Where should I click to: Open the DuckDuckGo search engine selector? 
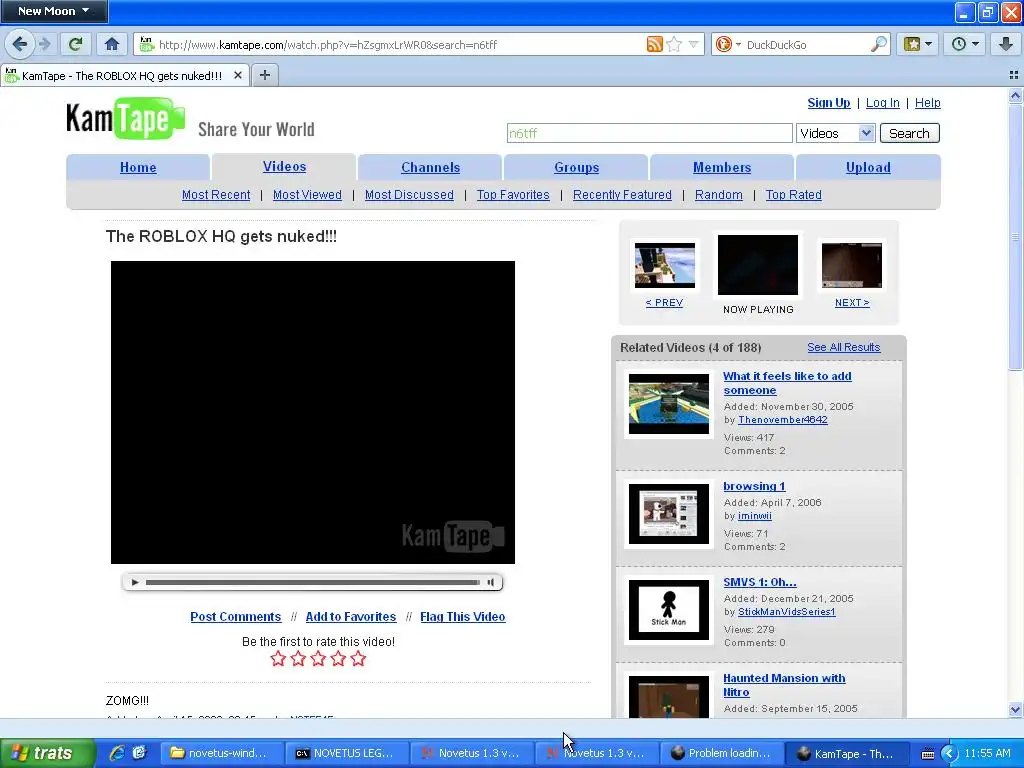728,44
